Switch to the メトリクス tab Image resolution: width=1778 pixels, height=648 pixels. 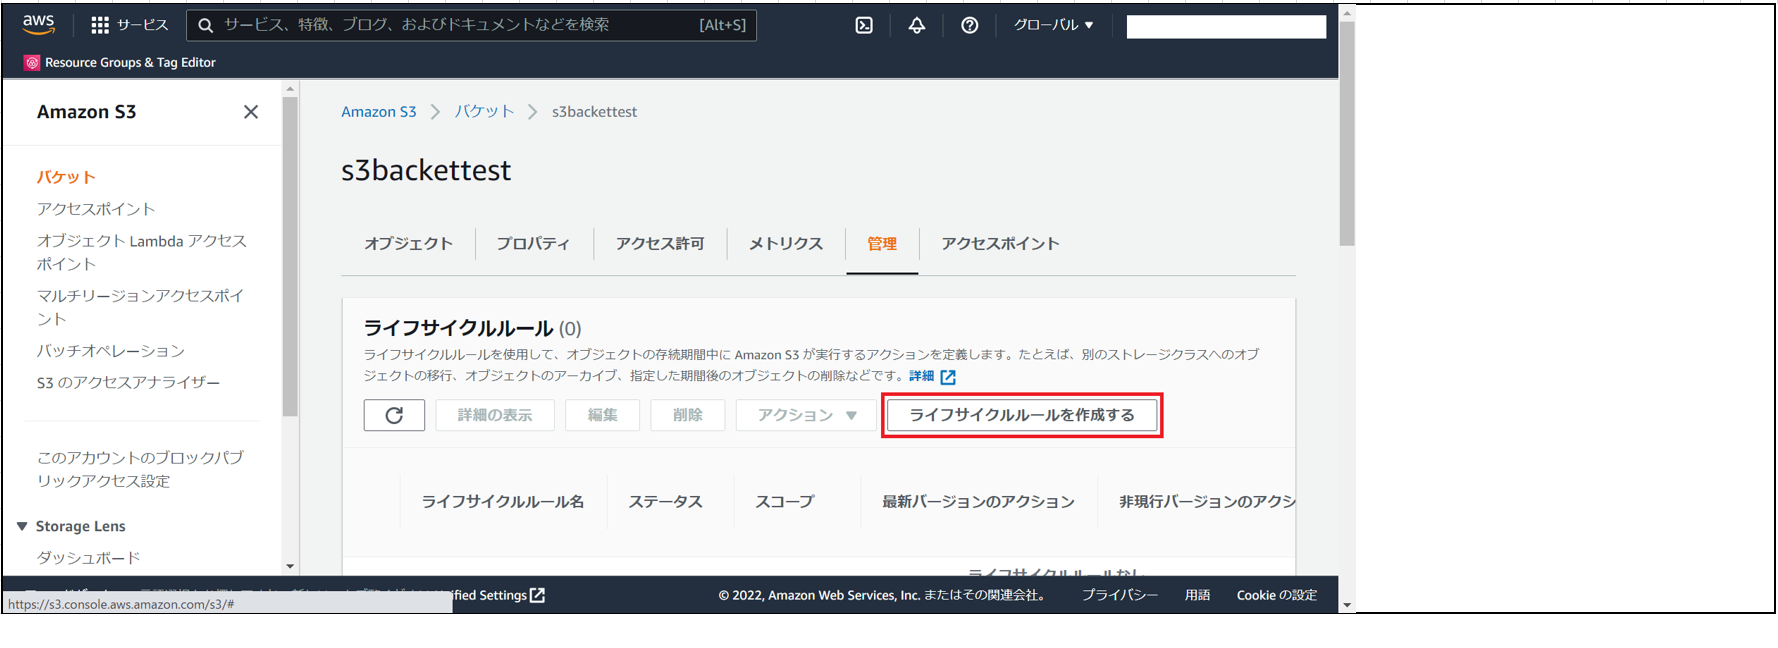pos(786,243)
